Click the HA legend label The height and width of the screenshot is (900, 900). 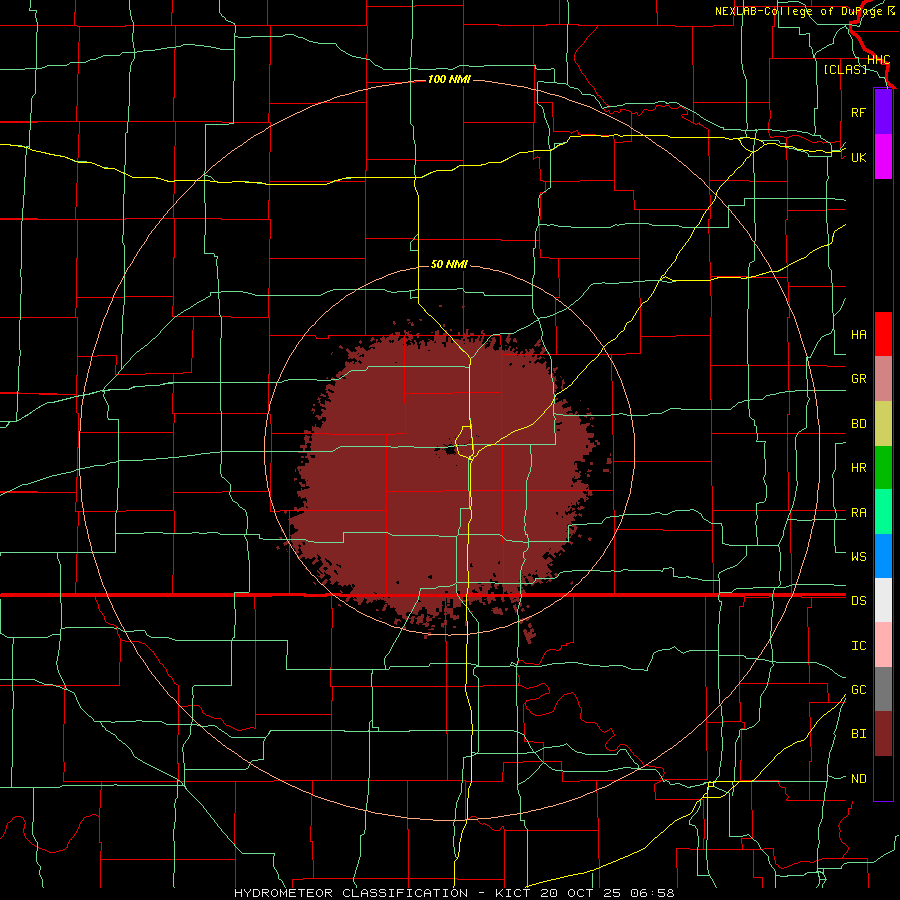pos(858,334)
